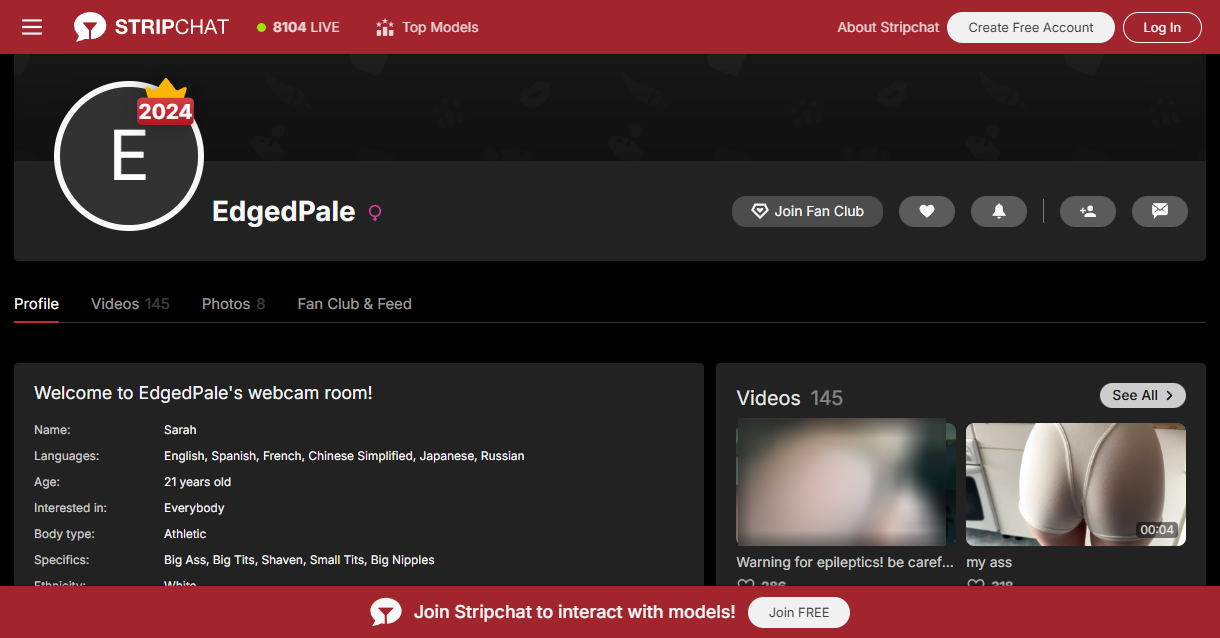
Task: Click Create Free Account button
Action: pyautogui.click(x=1030, y=27)
